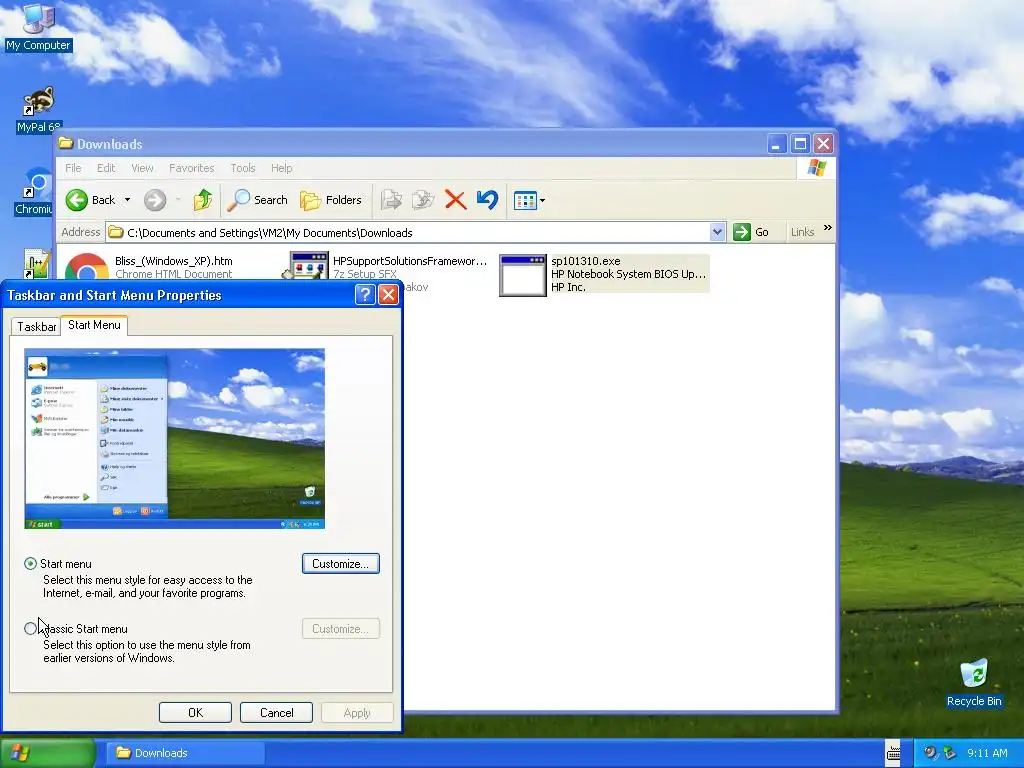
Task: Click the Forward navigation arrow
Action: click(x=155, y=200)
